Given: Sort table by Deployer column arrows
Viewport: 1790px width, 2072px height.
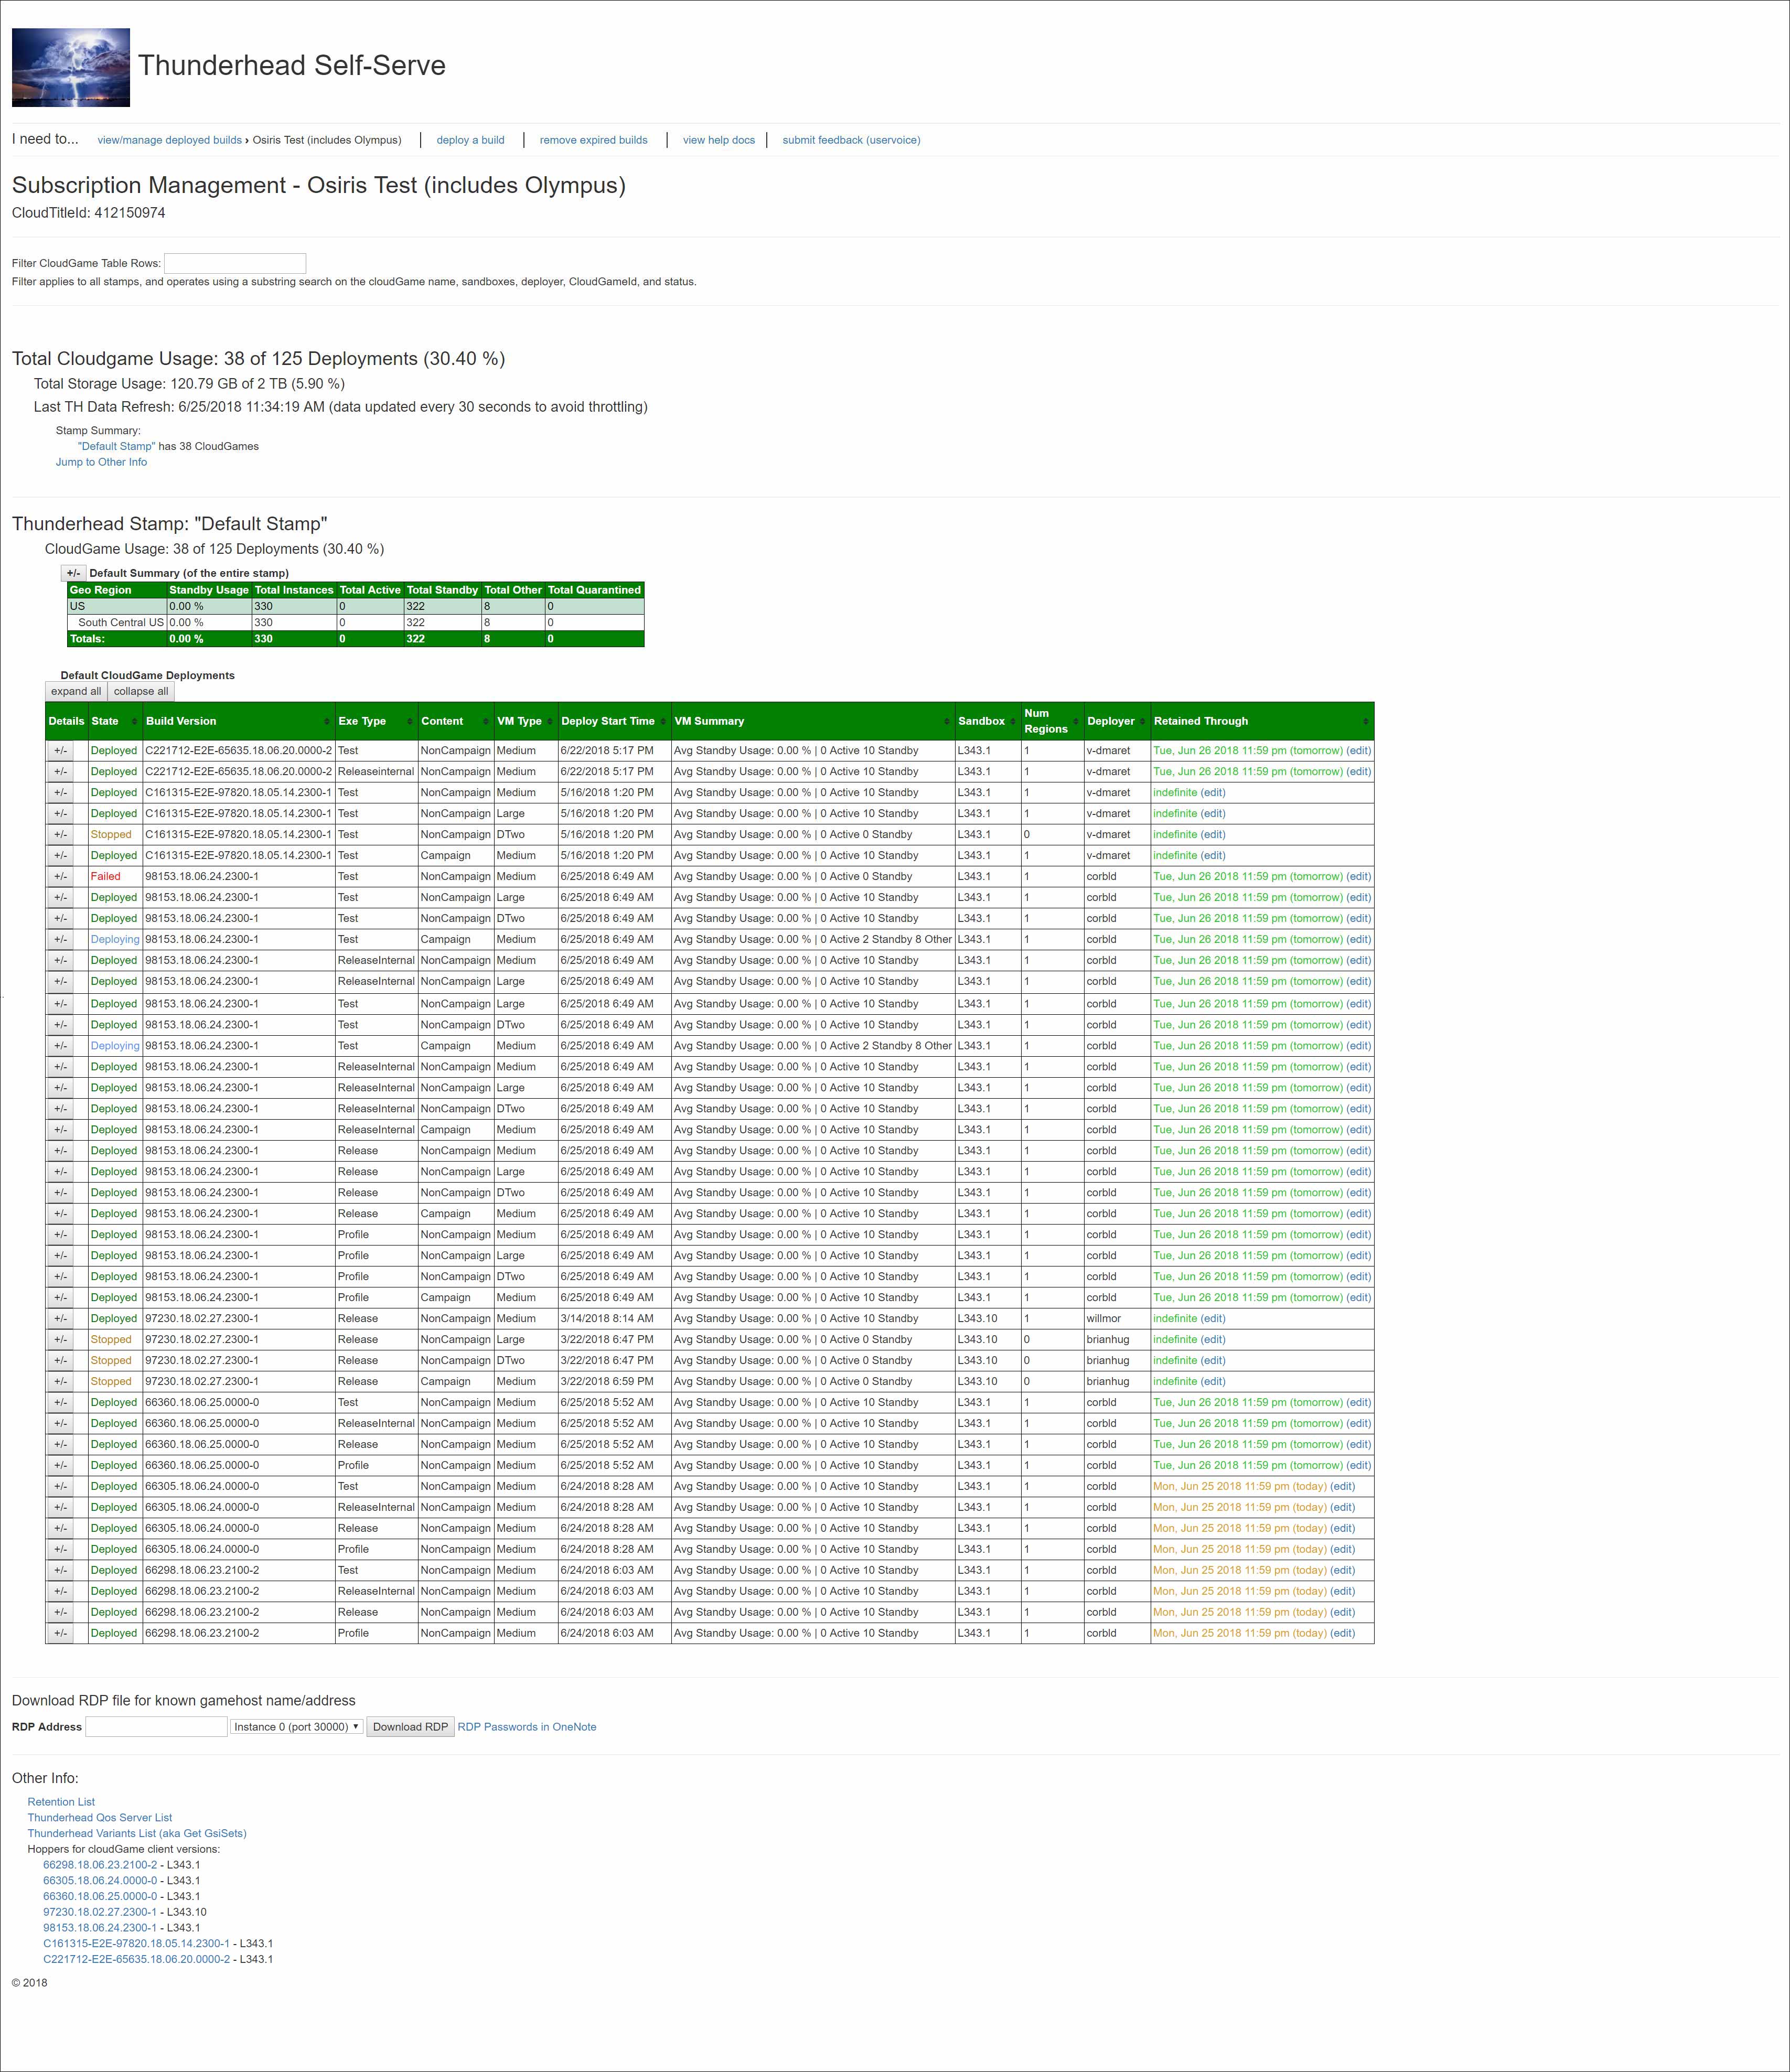Looking at the screenshot, I should click(1142, 721).
